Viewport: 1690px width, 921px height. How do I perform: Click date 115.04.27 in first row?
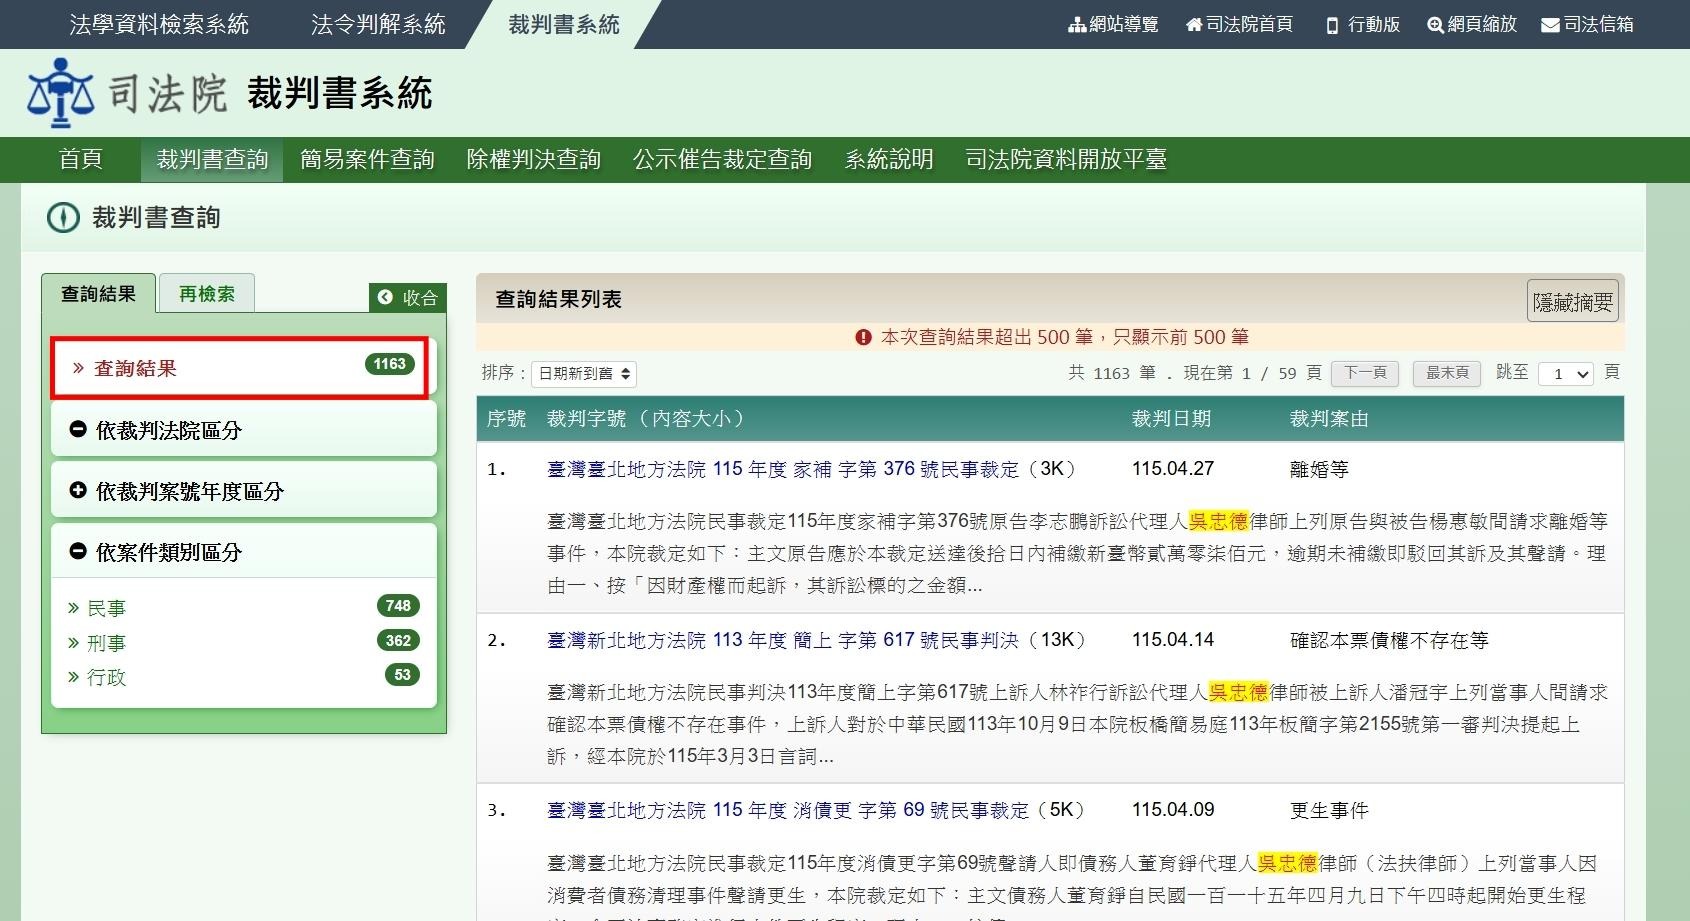click(1173, 468)
